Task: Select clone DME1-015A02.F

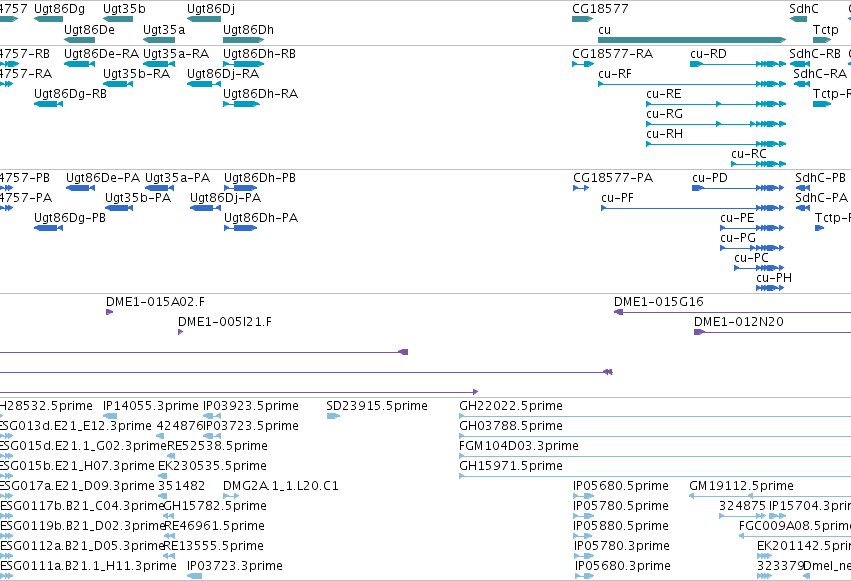Action: click(109, 312)
